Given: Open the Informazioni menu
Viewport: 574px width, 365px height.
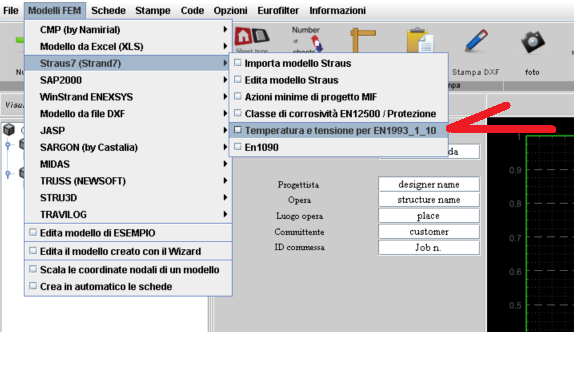Looking at the screenshot, I should pyautogui.click(x=337, y=11).
